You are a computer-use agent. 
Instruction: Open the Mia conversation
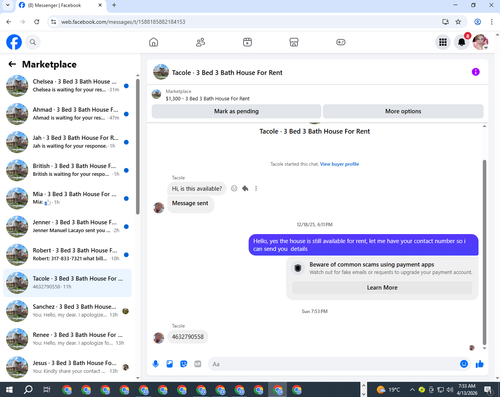[67, 198]
